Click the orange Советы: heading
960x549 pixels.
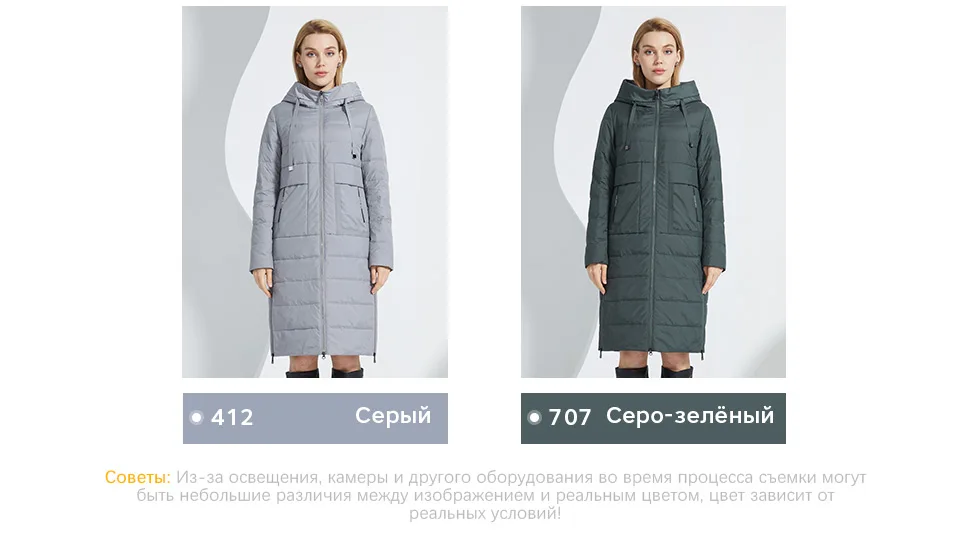tap(138, 477)
